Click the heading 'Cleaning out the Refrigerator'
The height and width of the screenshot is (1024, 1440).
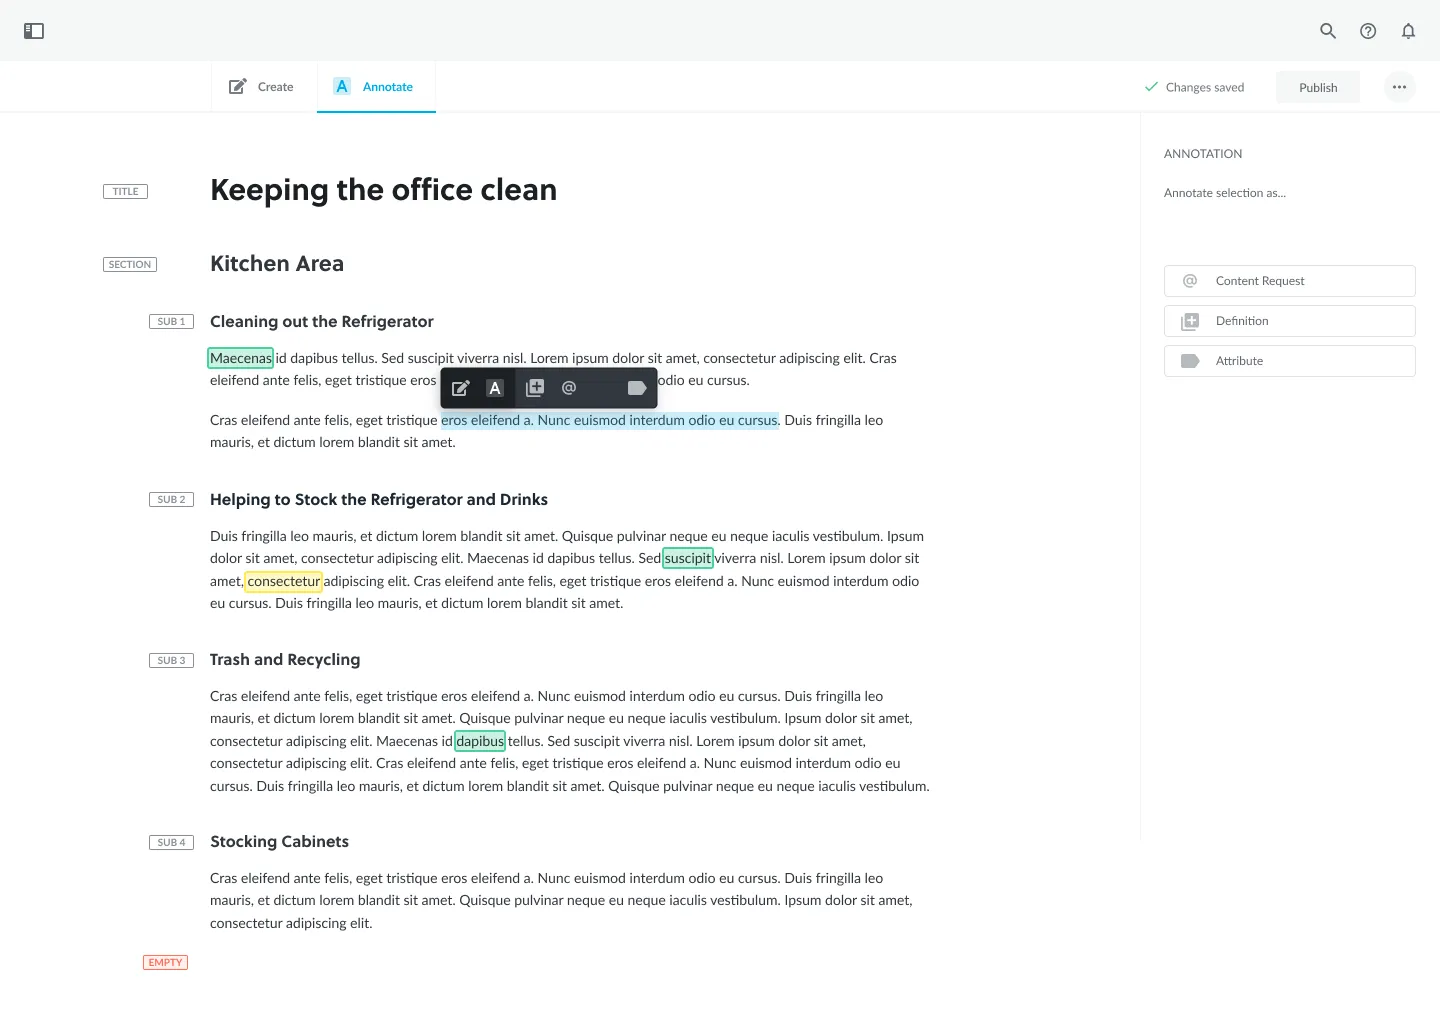[x=322, y=321]
